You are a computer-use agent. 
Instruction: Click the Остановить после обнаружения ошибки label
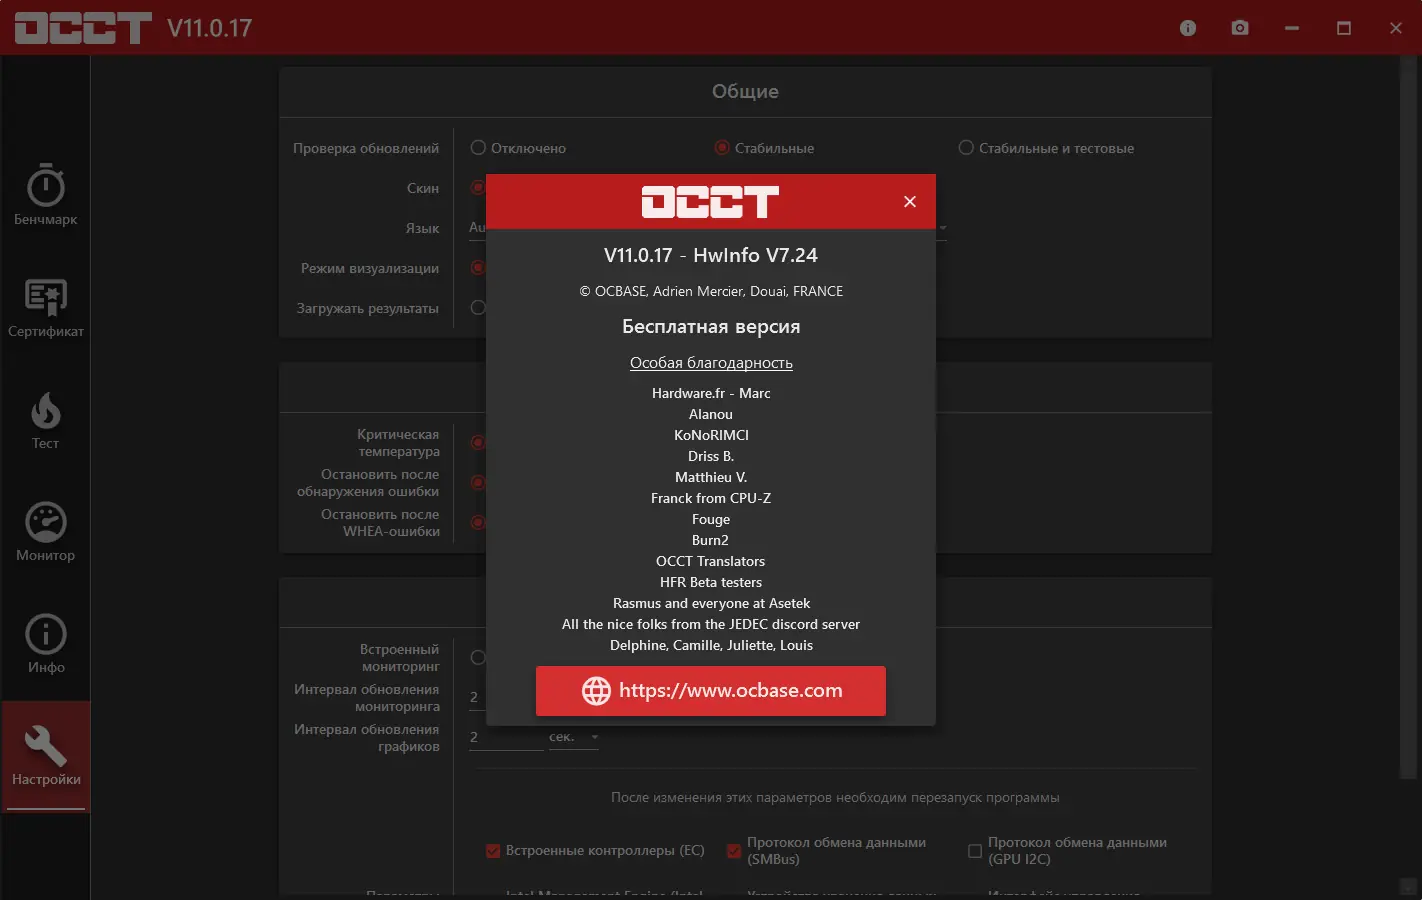point(368,483)
